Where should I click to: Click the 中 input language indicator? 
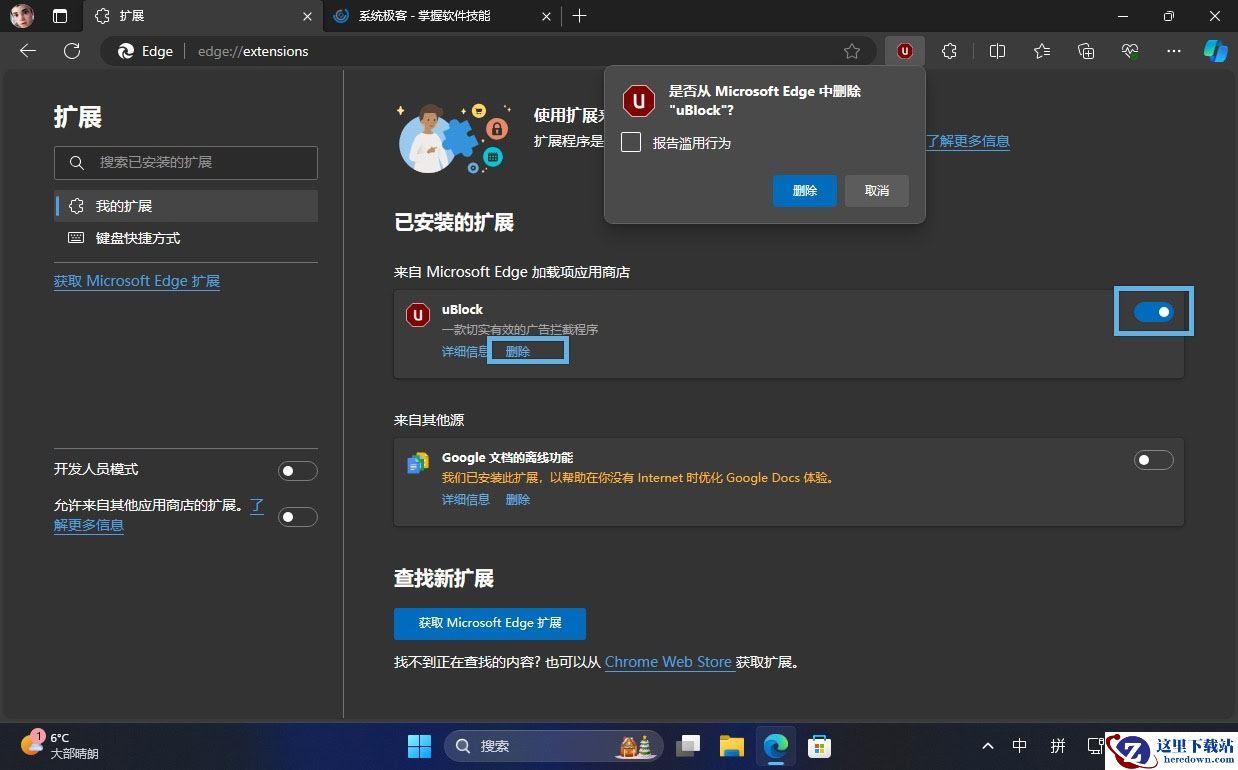click(1019, 746)
